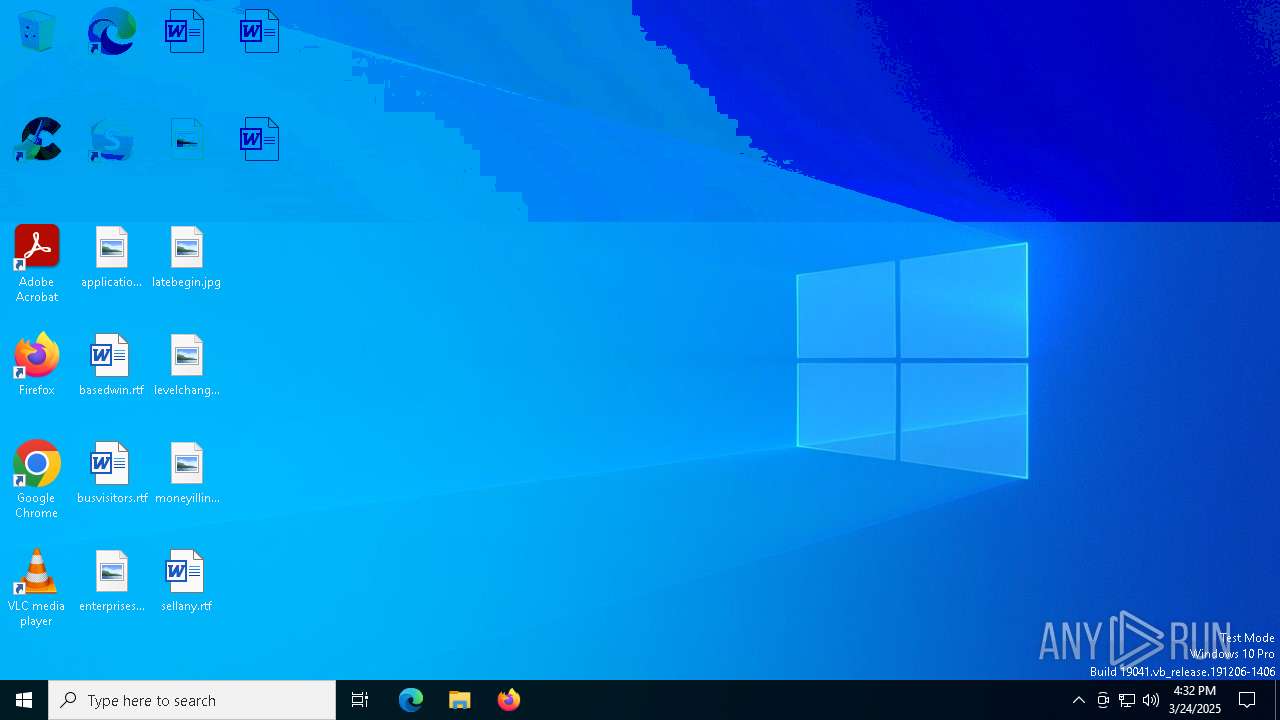
Task: Select the busvisitors.rtf document
Action: click(111, 473)
